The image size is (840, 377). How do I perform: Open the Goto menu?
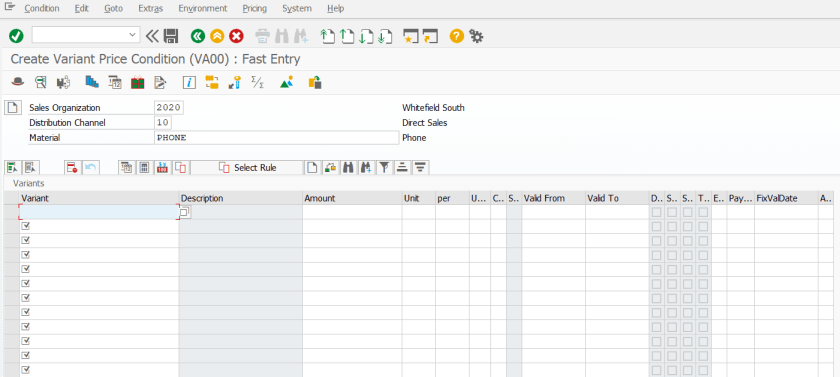(113, 9)
